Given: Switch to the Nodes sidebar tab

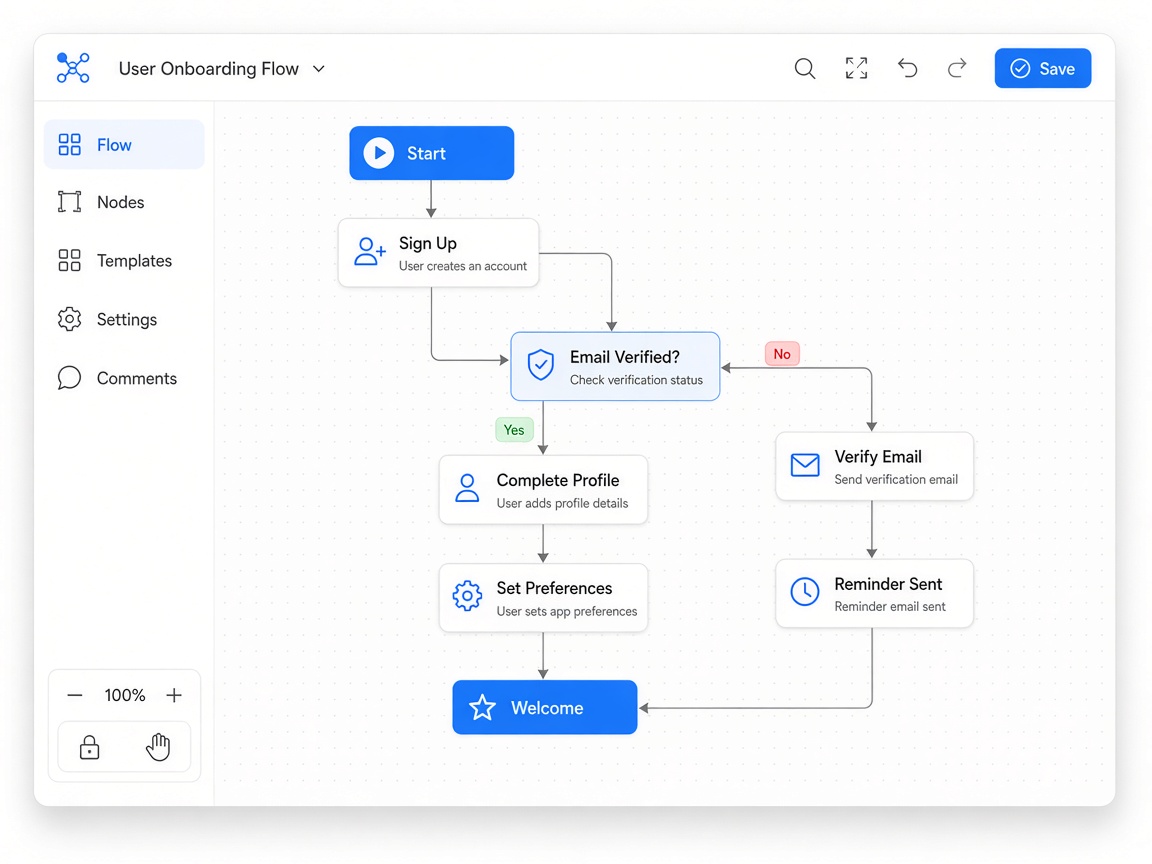Looking at the screenshot, I should [124, 202].
